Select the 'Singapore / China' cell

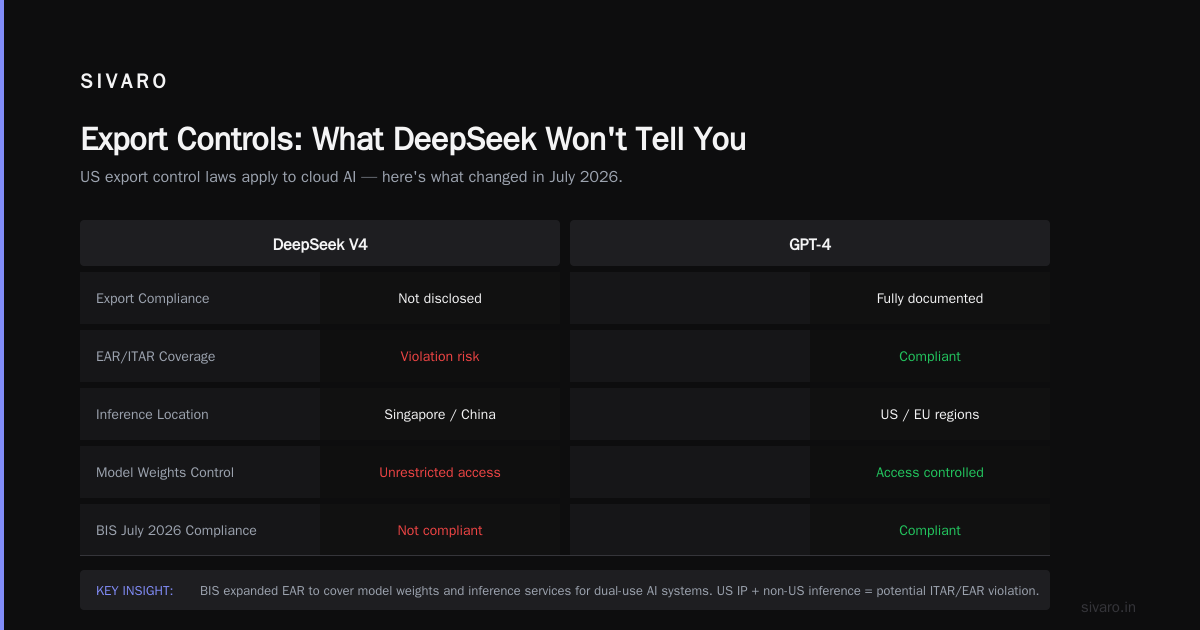[440, 414]
